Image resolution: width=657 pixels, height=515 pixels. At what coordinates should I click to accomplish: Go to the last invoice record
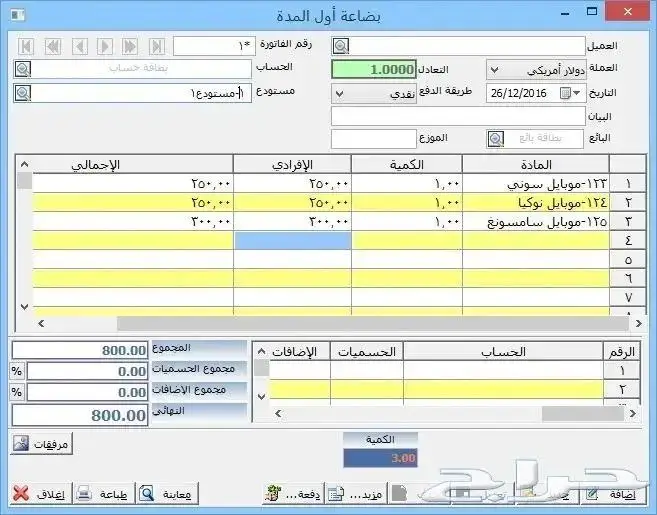tap(157, 46)
